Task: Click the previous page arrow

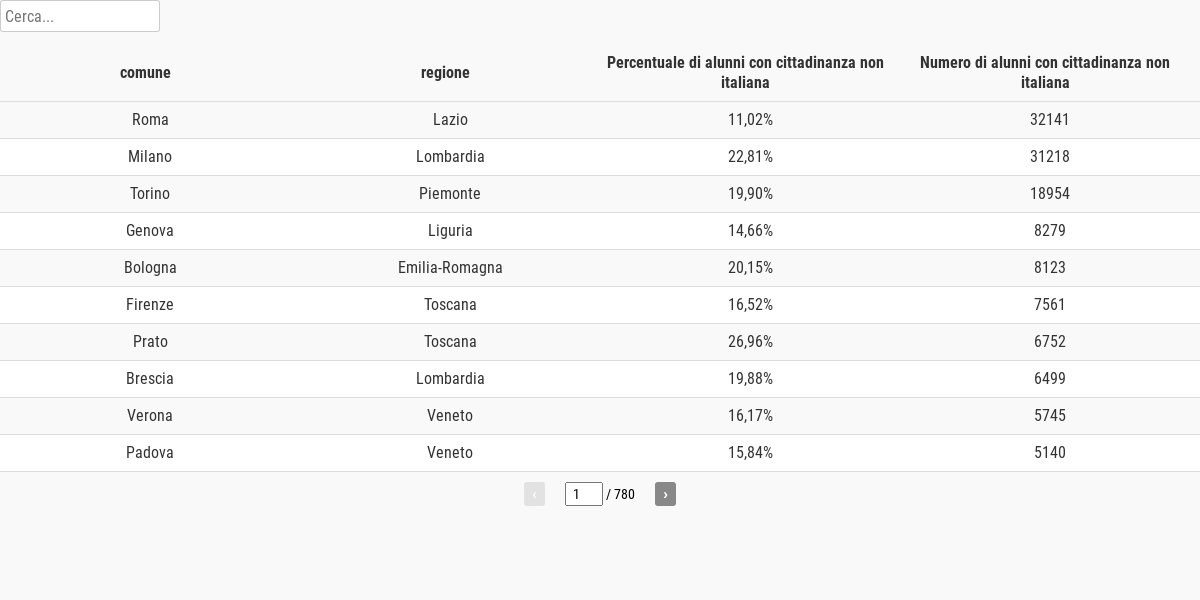Action: pyautogui.click(x=534, y=494)
